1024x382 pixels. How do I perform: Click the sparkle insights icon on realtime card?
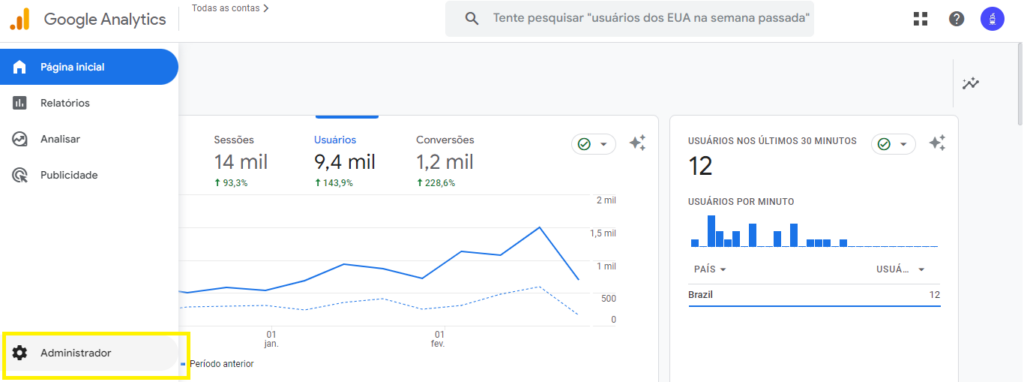pyautogui.click(x=937, y=144)
